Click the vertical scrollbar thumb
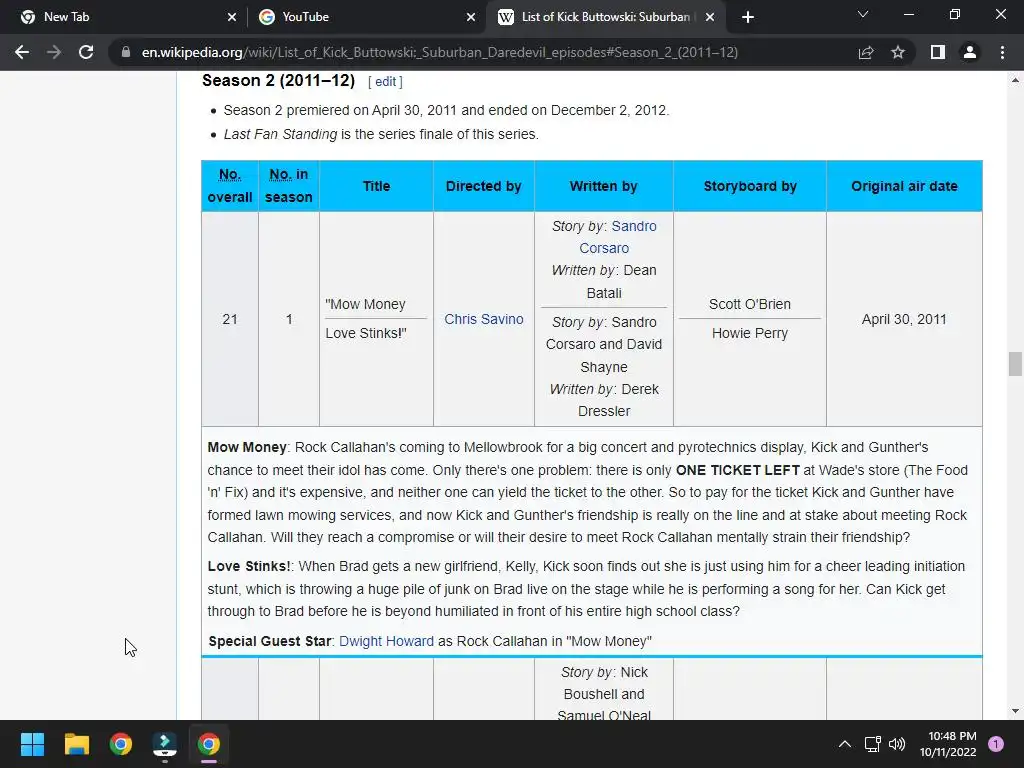This screenshot has height=768, width=1024. 1015,364
